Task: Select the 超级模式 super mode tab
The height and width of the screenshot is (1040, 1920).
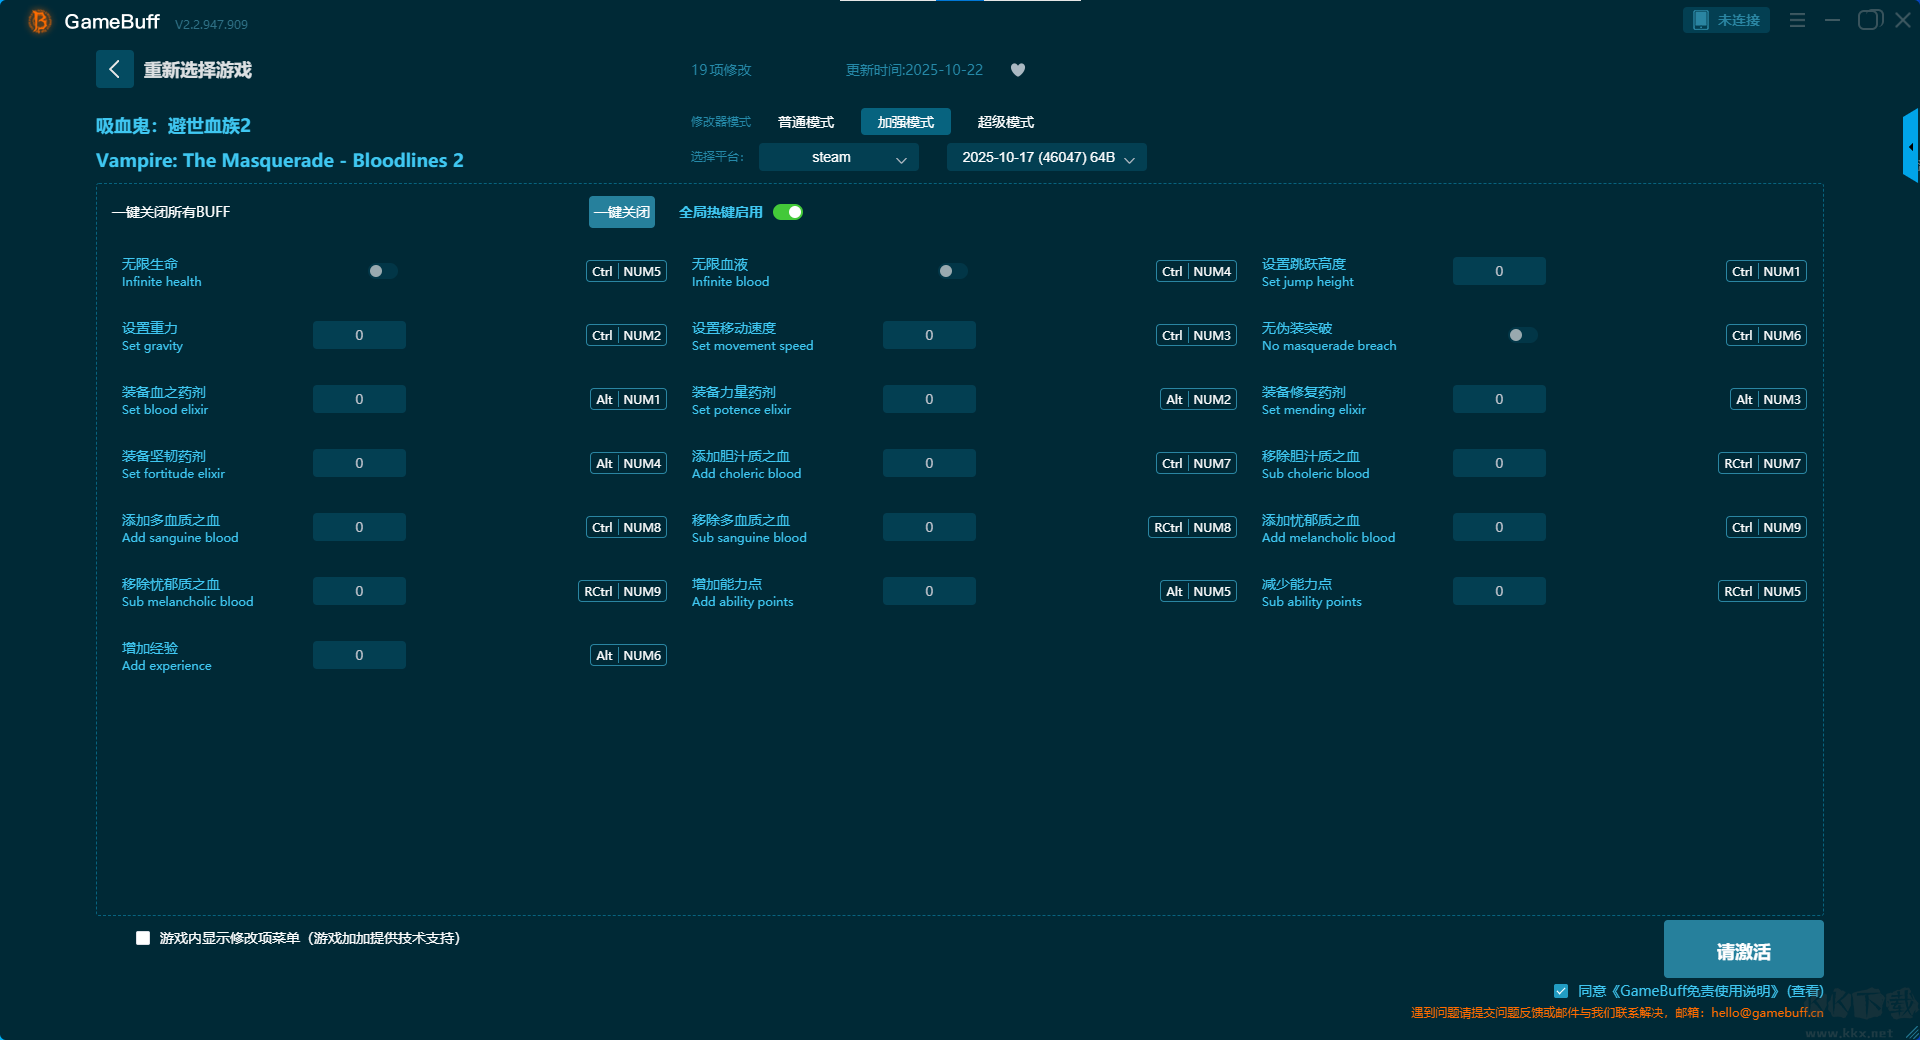Action: (1005, 122)
